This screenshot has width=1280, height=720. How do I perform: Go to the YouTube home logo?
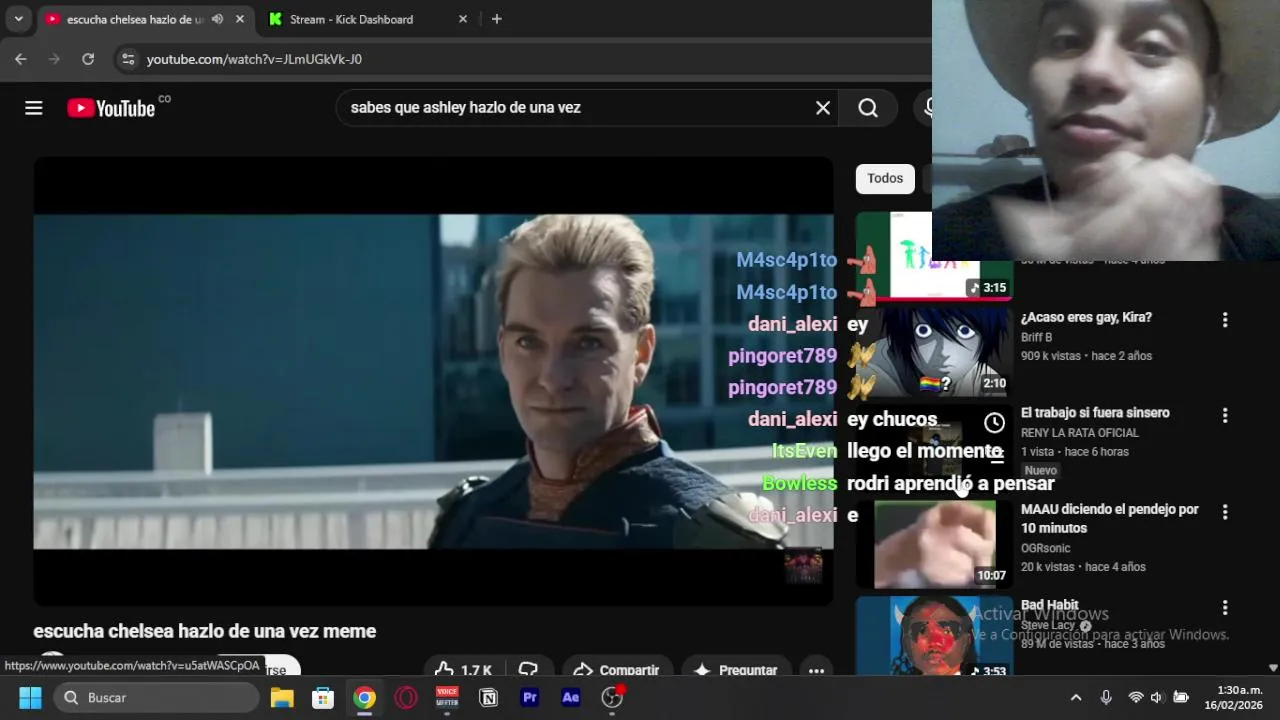111,108
